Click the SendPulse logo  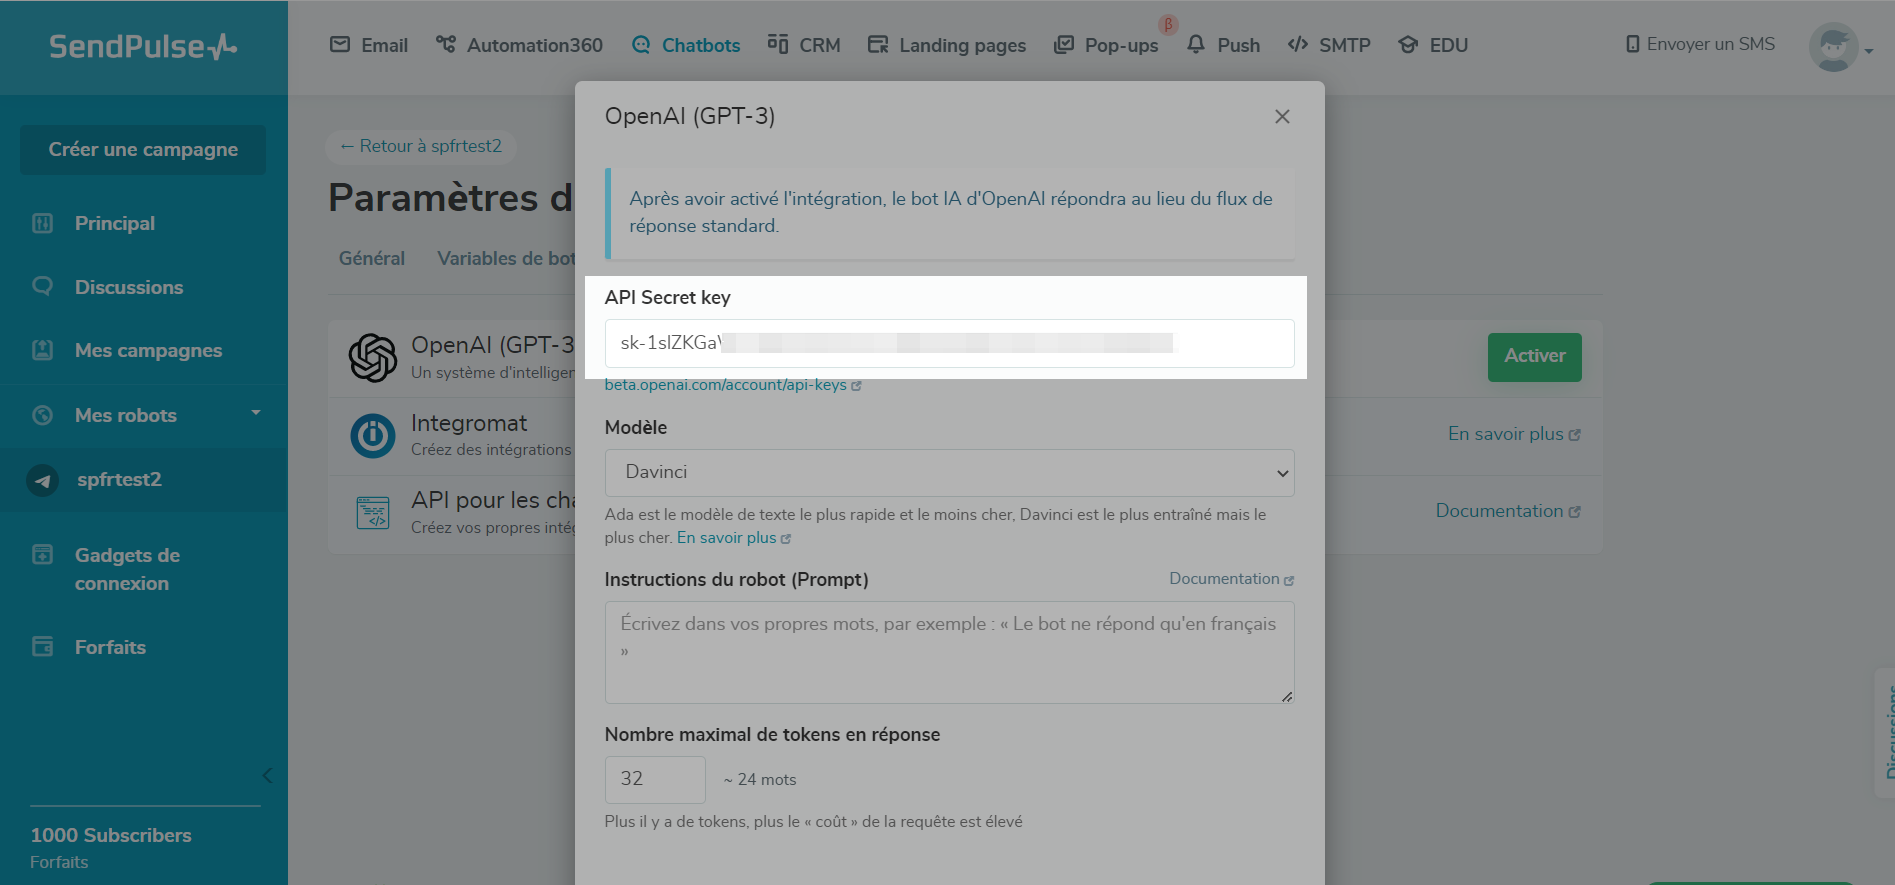point(143,47)
